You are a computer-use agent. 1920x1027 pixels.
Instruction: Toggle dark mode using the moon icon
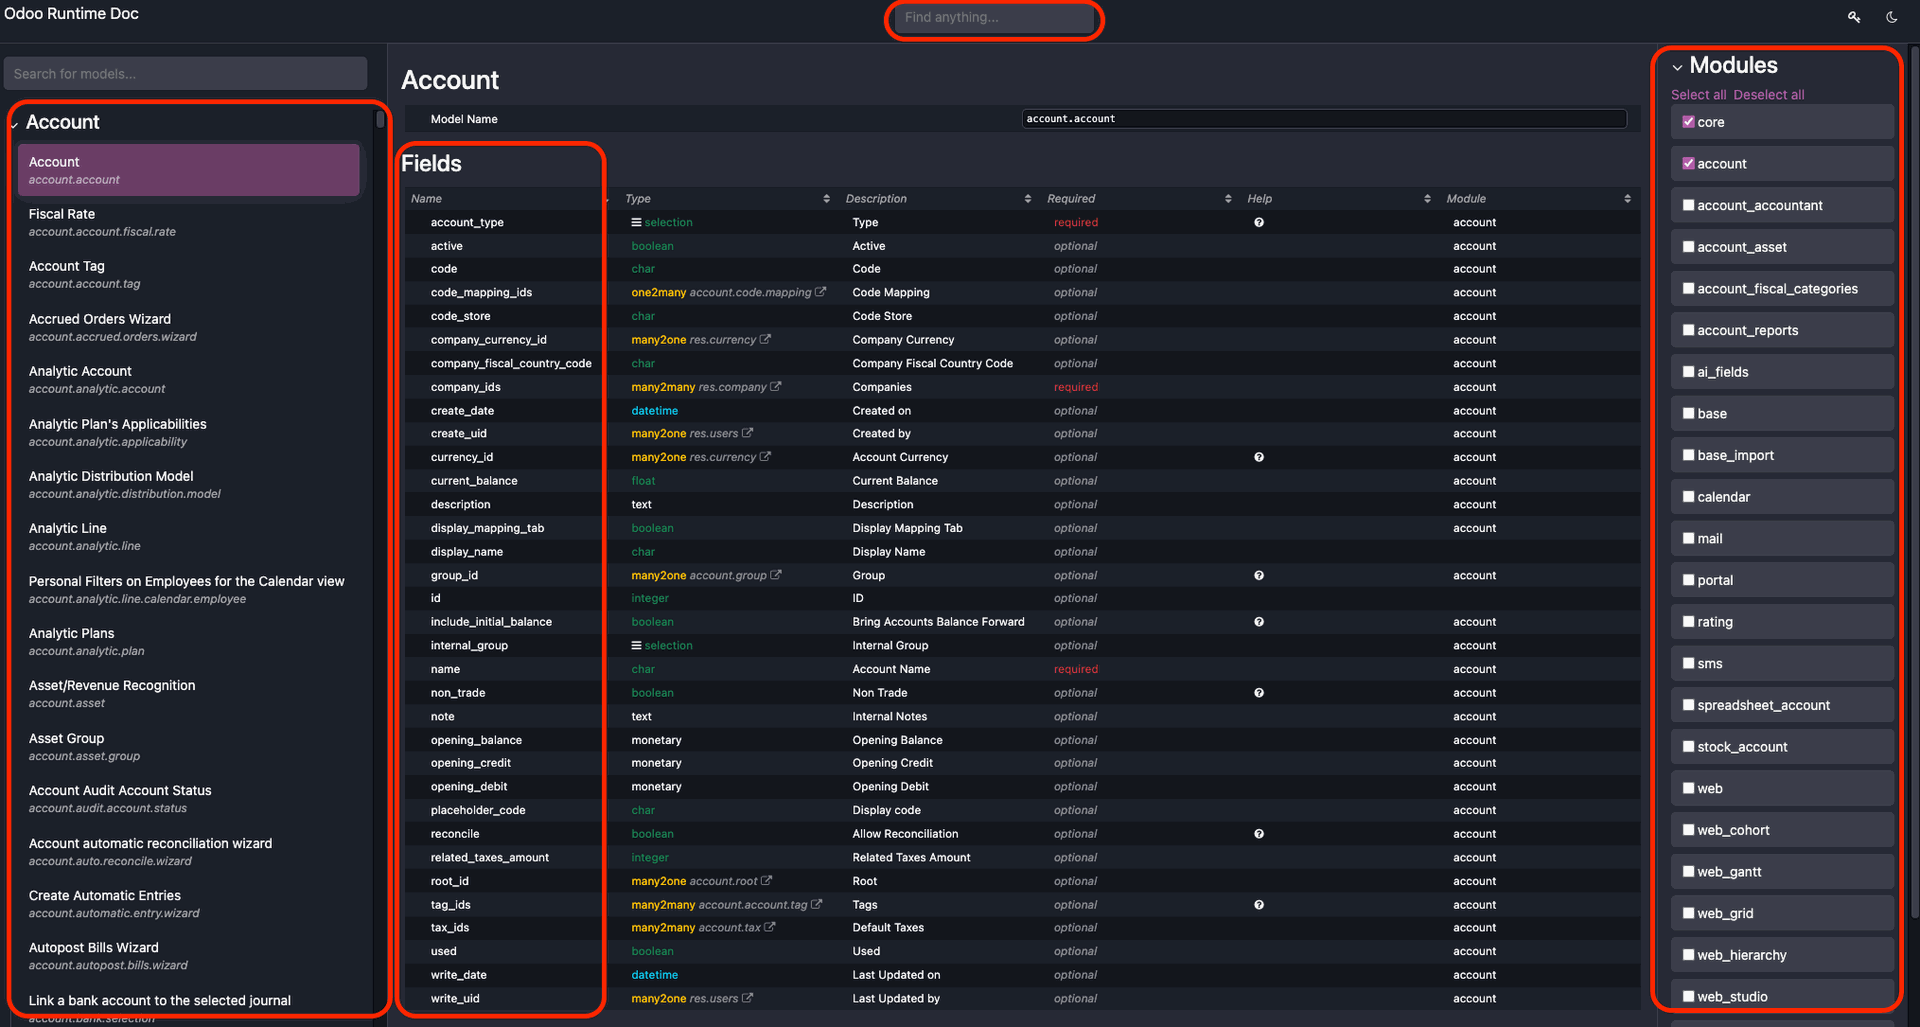coord(1892,16)
